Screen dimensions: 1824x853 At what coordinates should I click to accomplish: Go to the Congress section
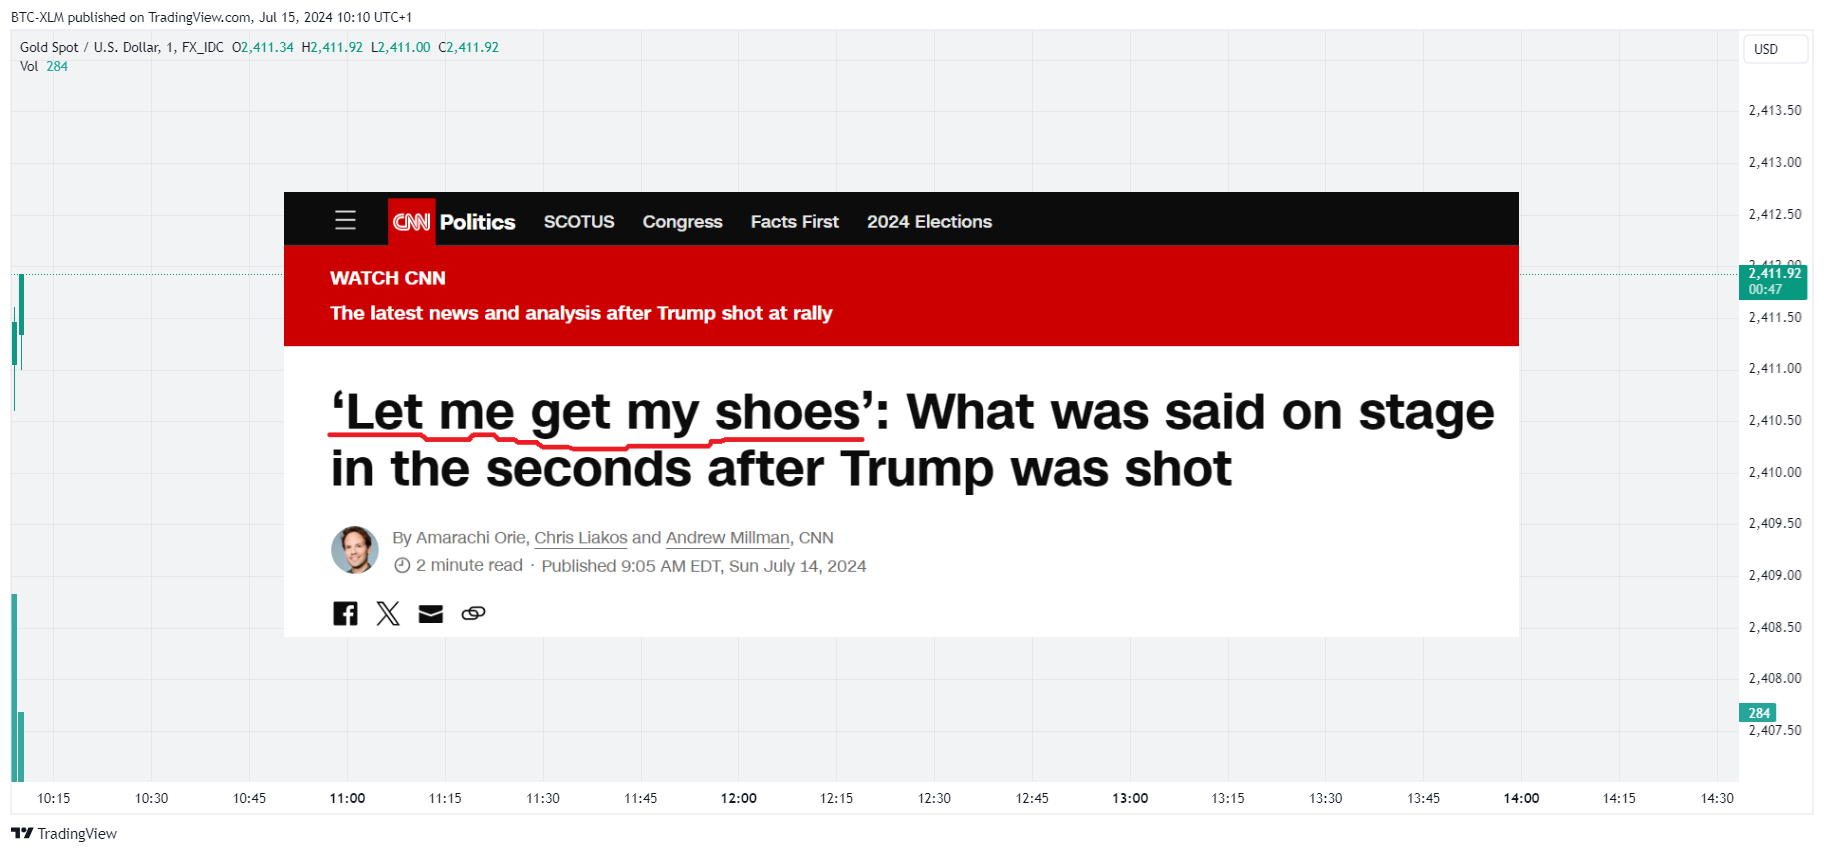pos(682,222)
